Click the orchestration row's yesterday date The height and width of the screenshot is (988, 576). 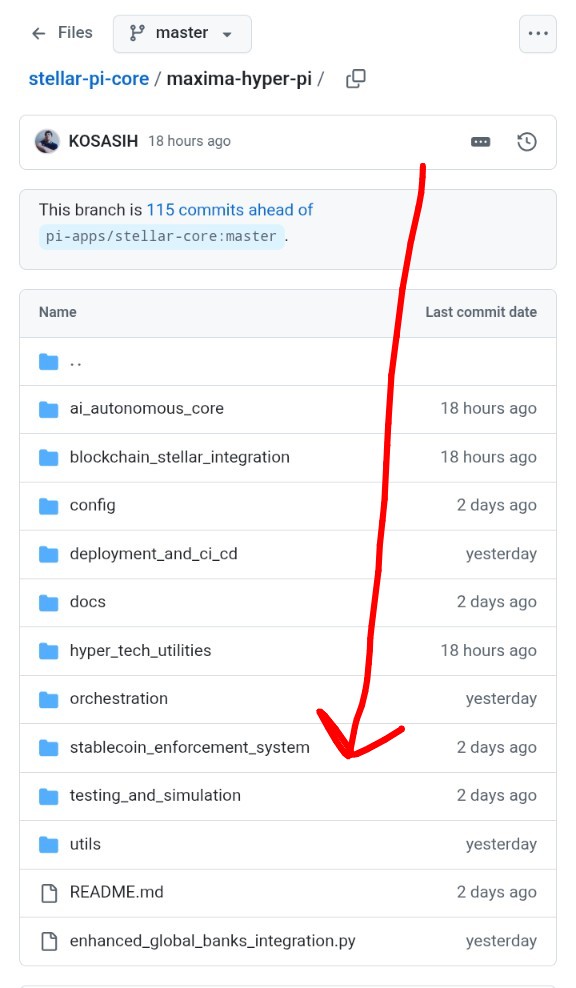(501, 699)
